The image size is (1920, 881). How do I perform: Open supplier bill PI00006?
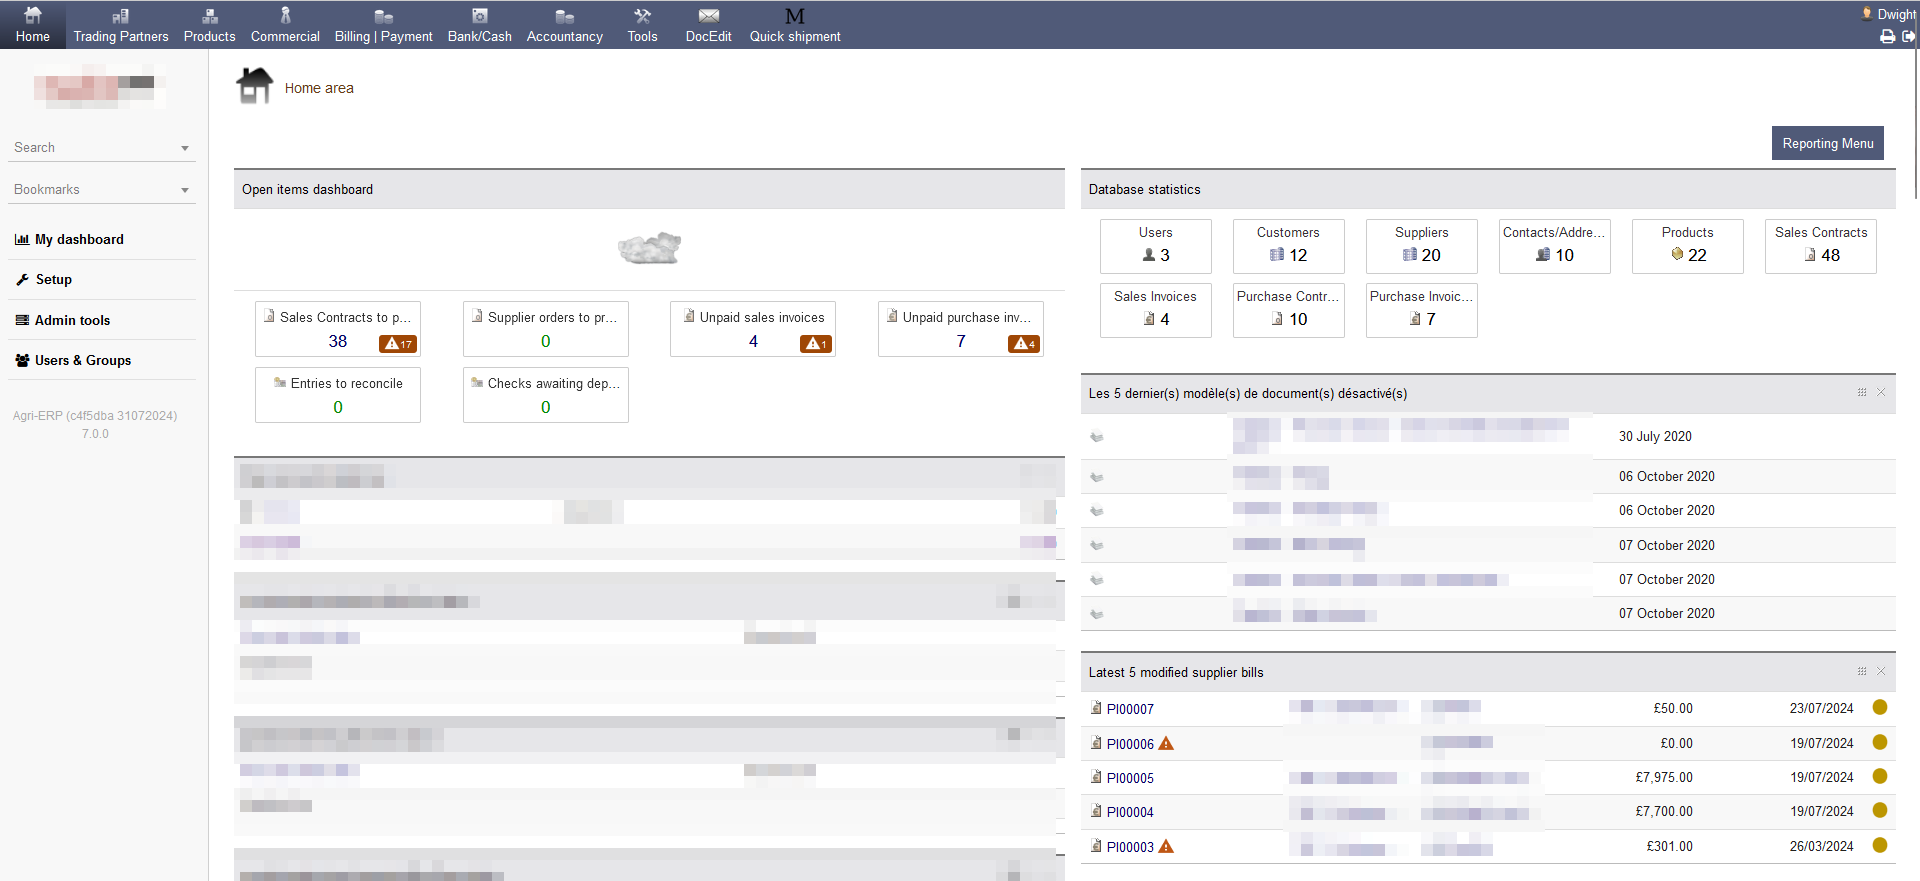pos(1130,744)
